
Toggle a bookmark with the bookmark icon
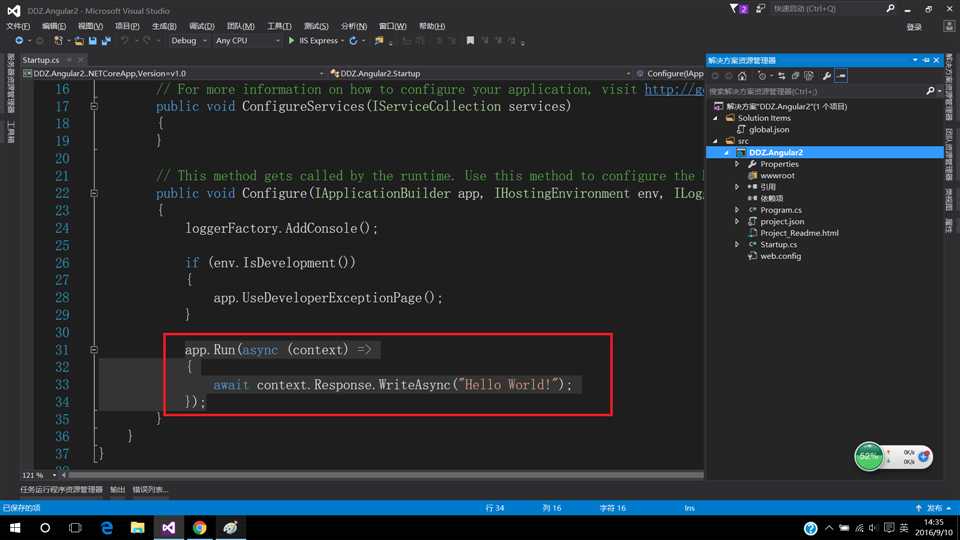pyautogui.click(x=470, y=40)
